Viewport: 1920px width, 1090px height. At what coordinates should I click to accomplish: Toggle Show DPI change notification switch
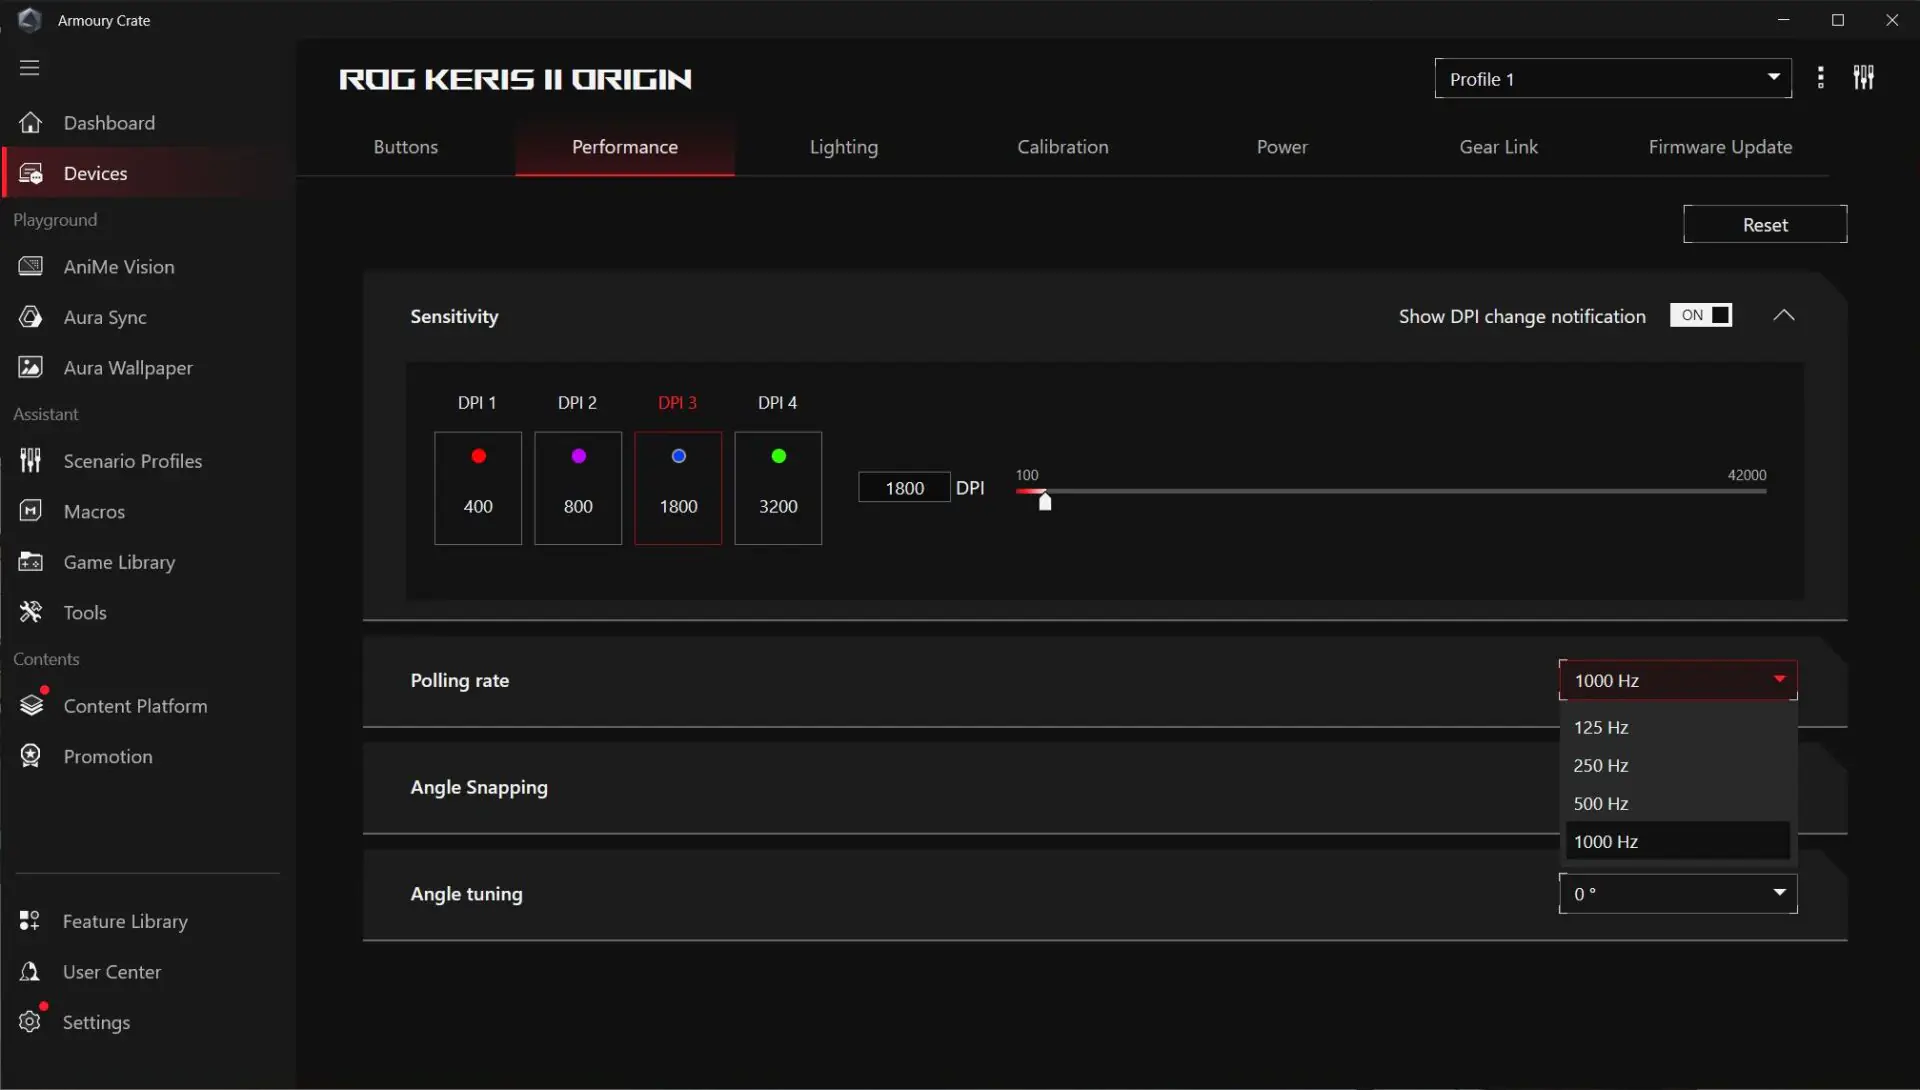coord(1700,316)
